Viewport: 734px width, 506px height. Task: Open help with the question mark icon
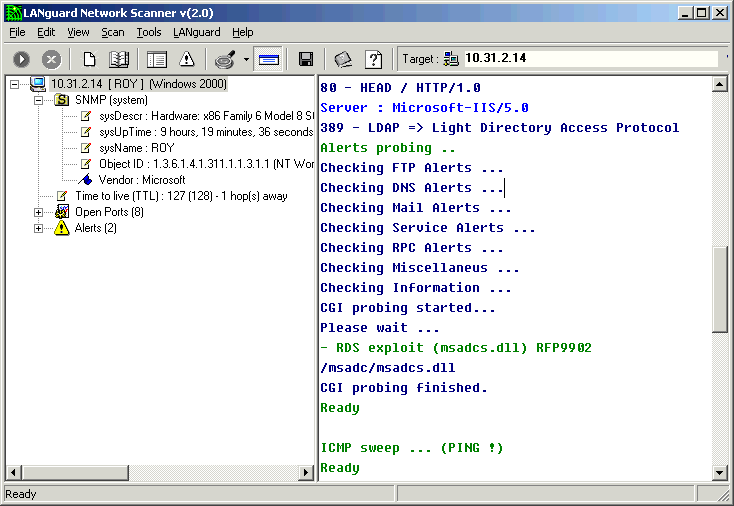(374, 59)
